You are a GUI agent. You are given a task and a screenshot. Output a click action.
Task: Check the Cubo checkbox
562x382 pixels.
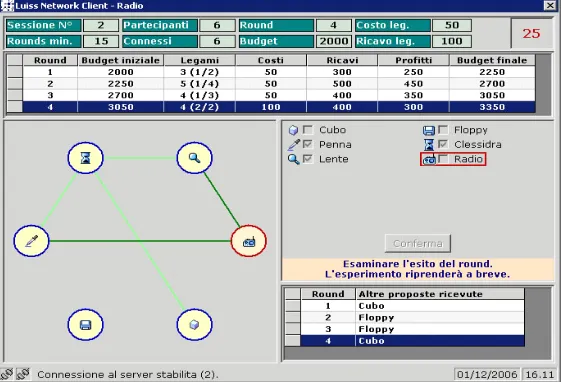[x=308, y=129]
